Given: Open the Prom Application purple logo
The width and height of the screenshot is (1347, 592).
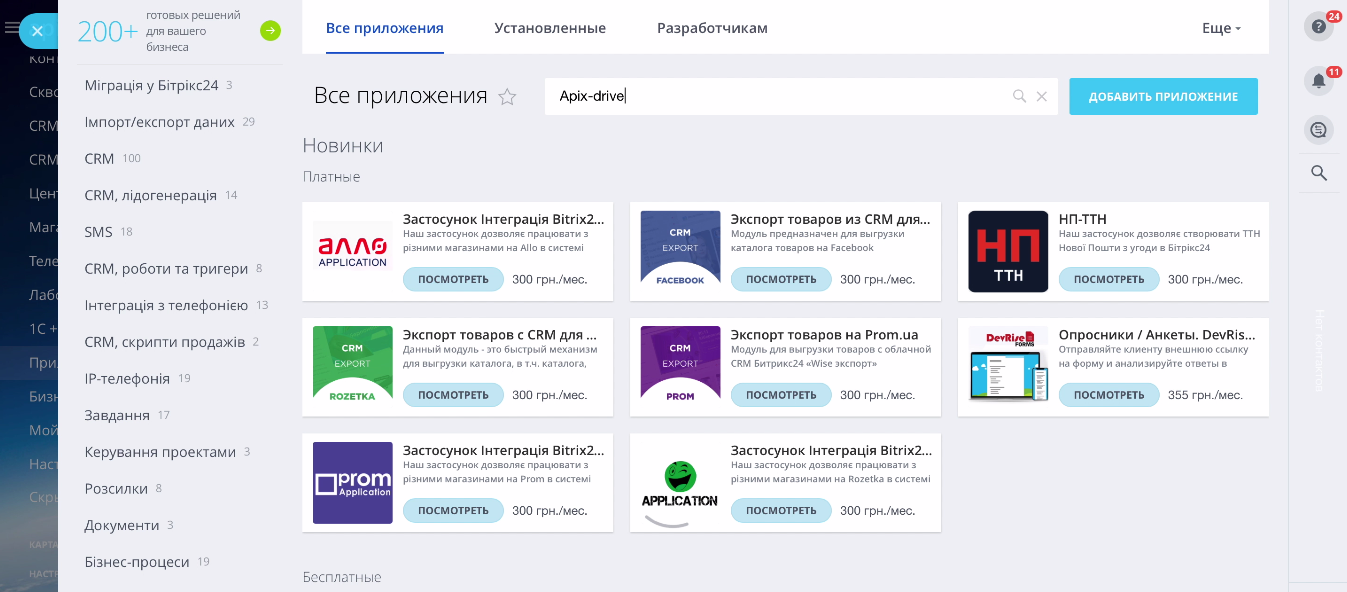Looking at the screenshot, I should (352, 483).
